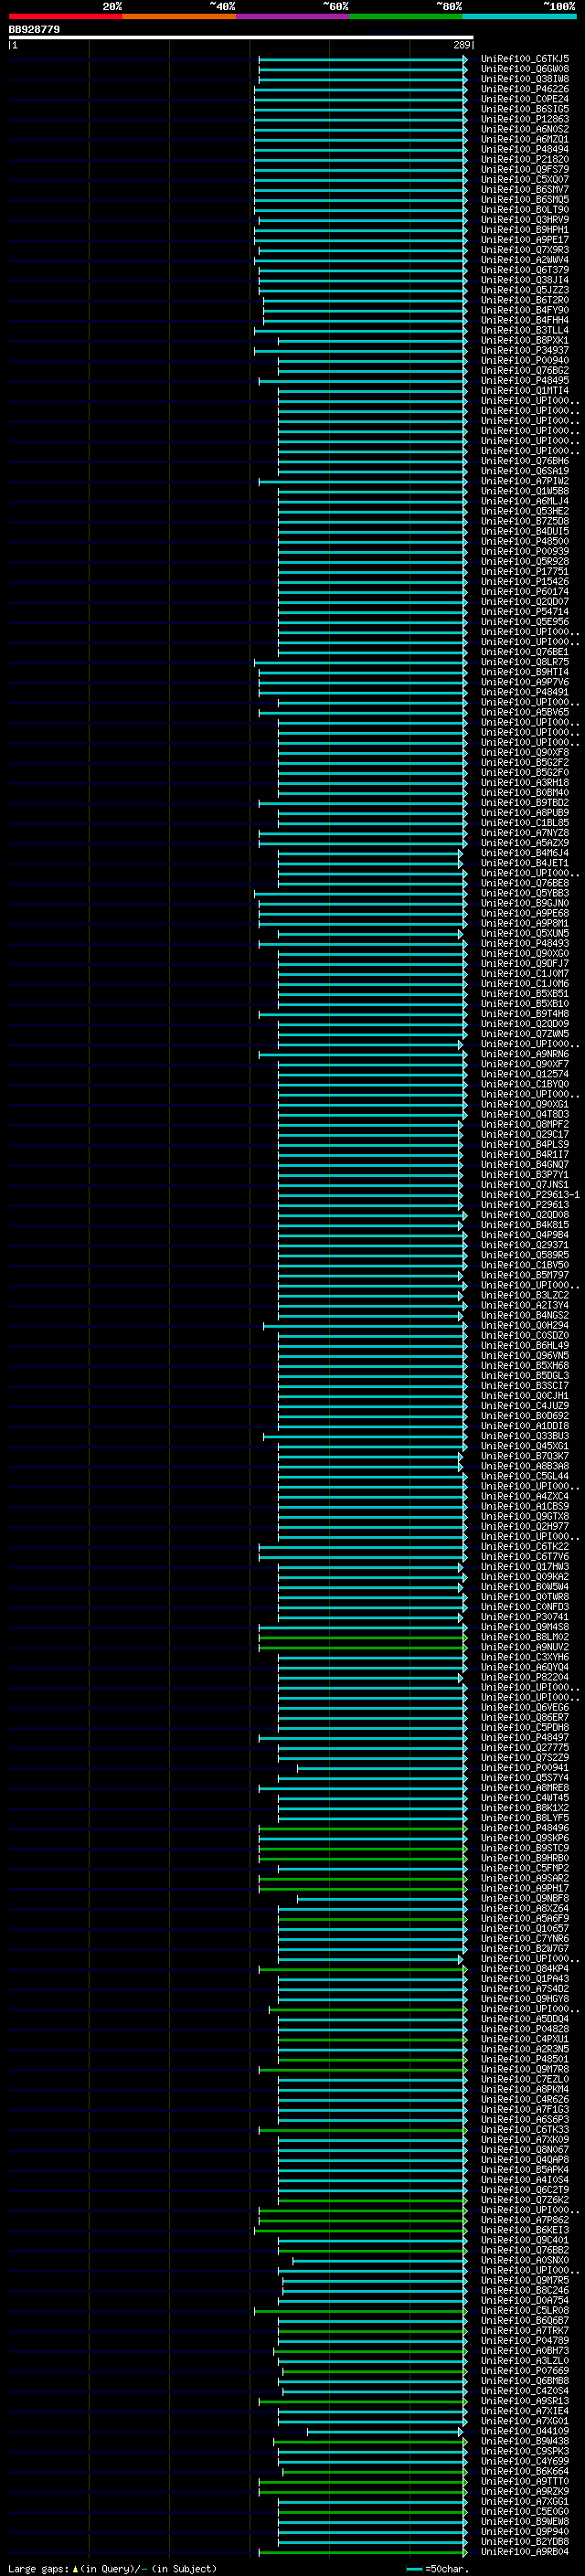Viewport: 585px width, 2576px height.
Task: Open hit UniRef100_C6TKJ5
Action: point(525,59)
